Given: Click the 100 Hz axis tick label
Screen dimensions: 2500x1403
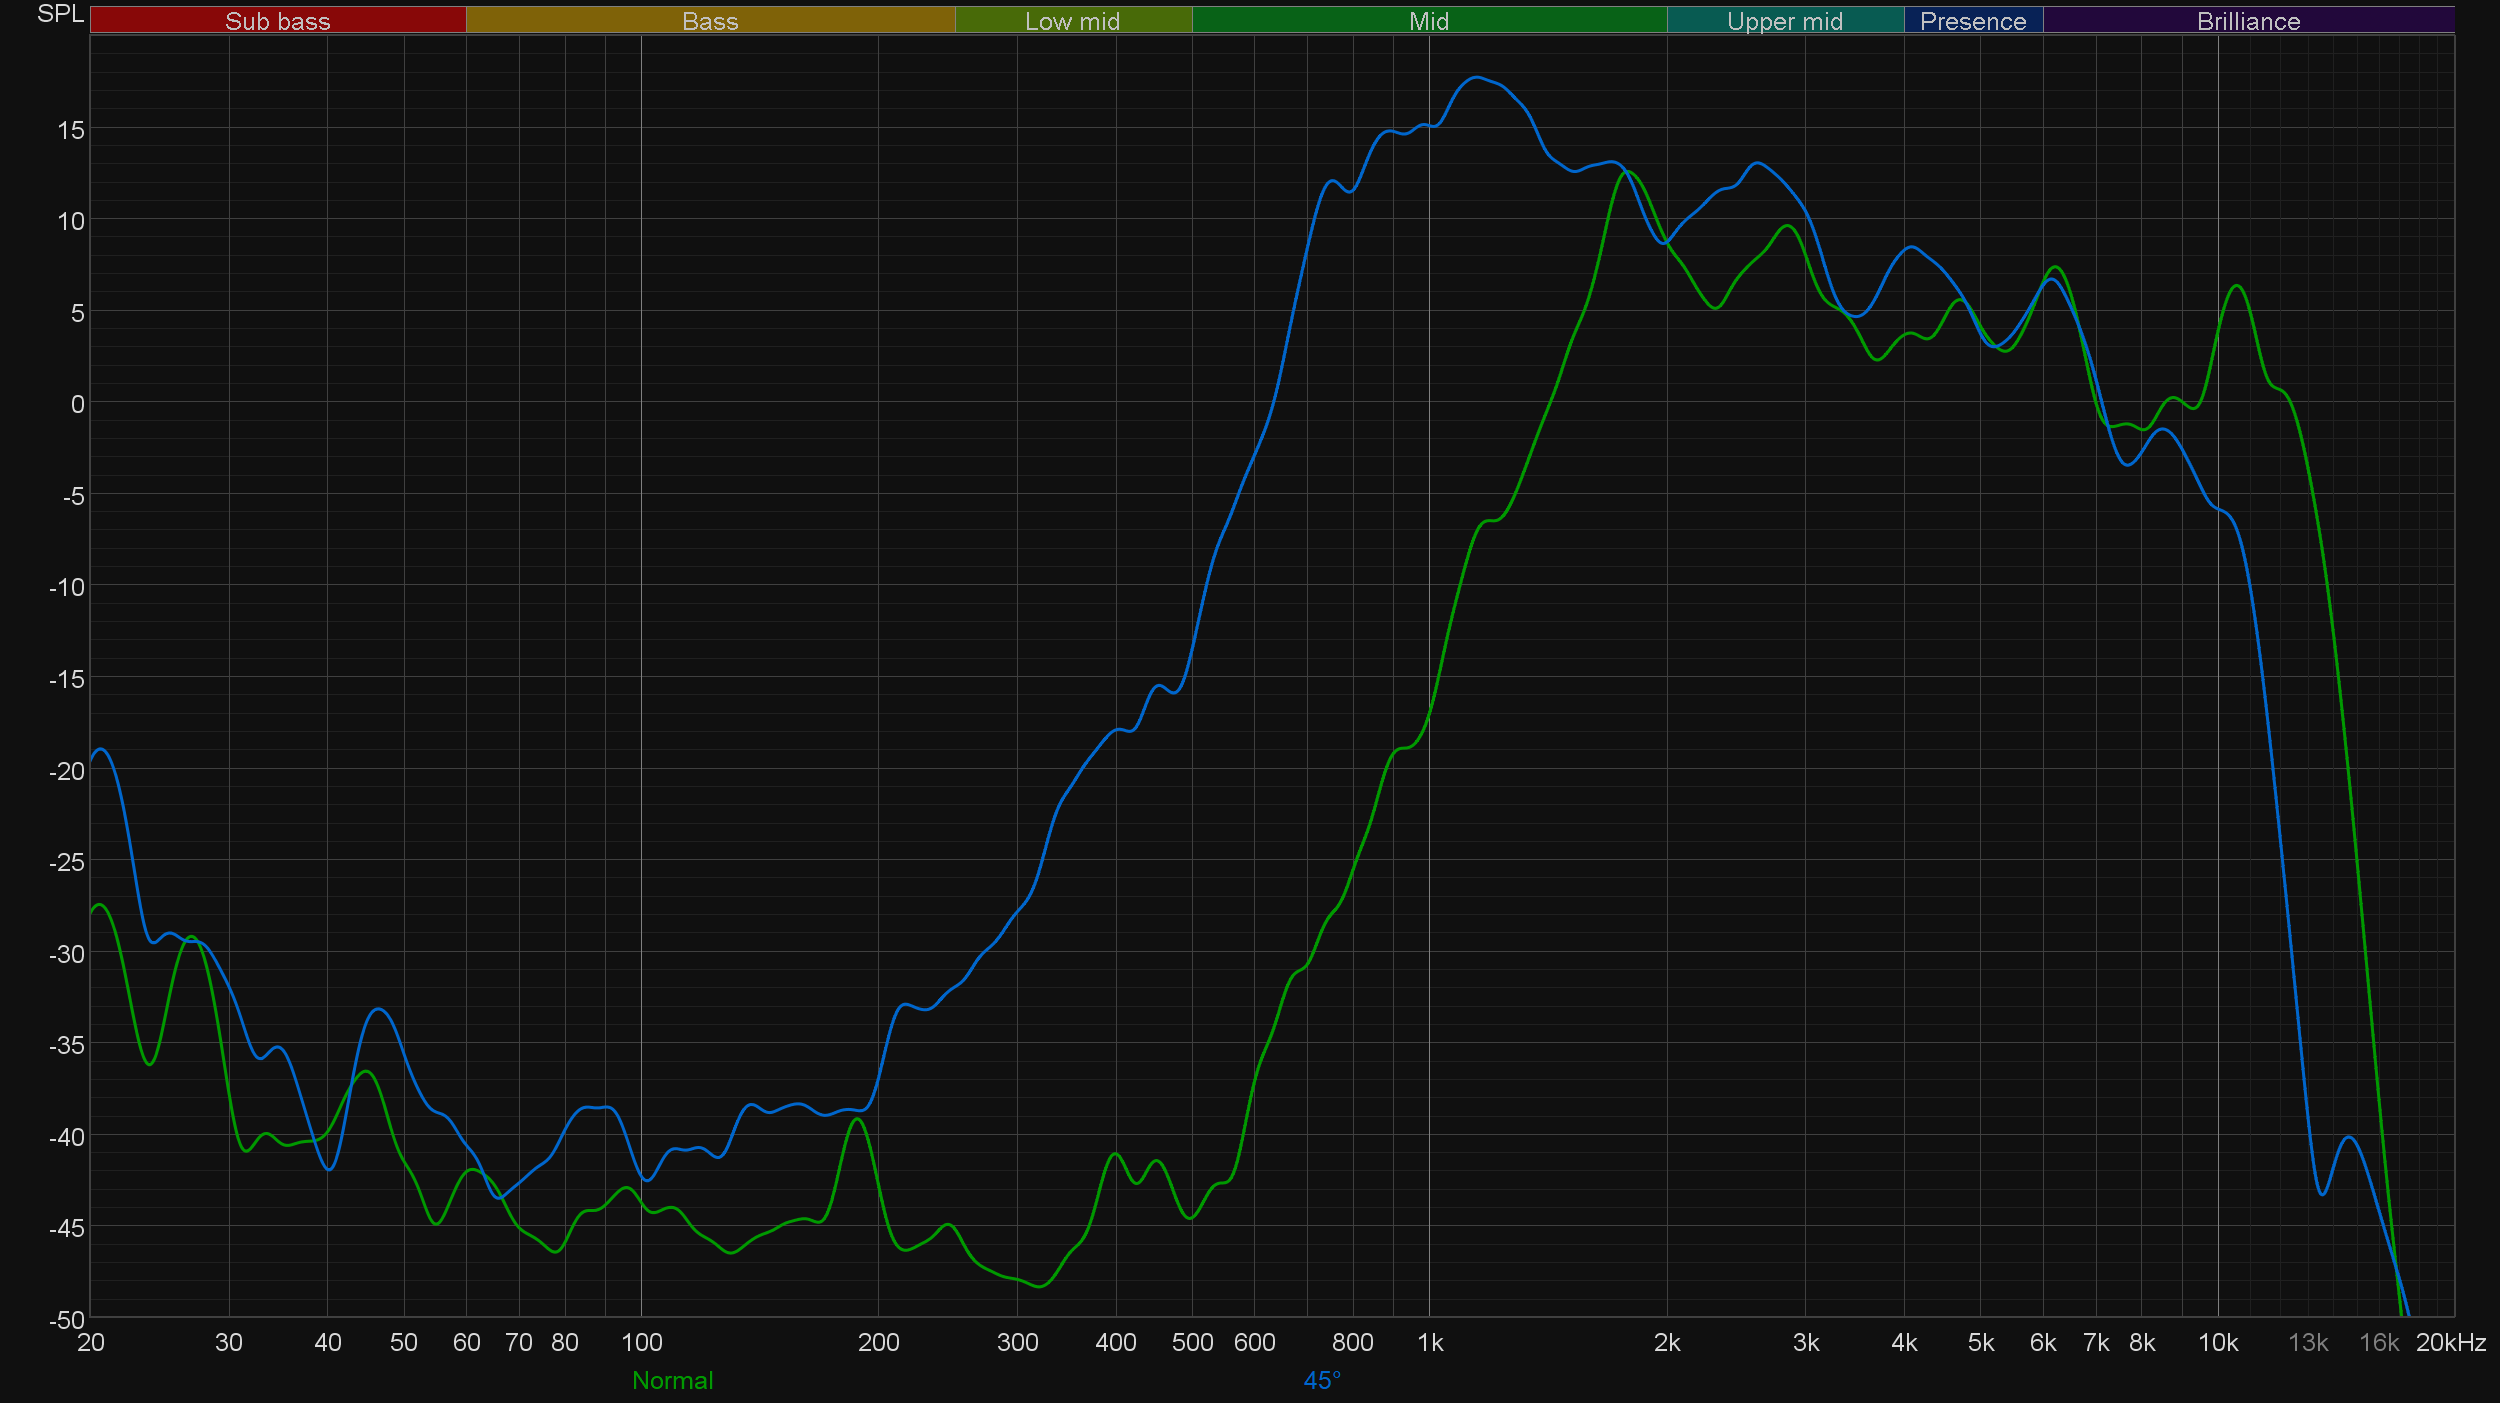Looking at the screenshot, I should coord(641,1342).
